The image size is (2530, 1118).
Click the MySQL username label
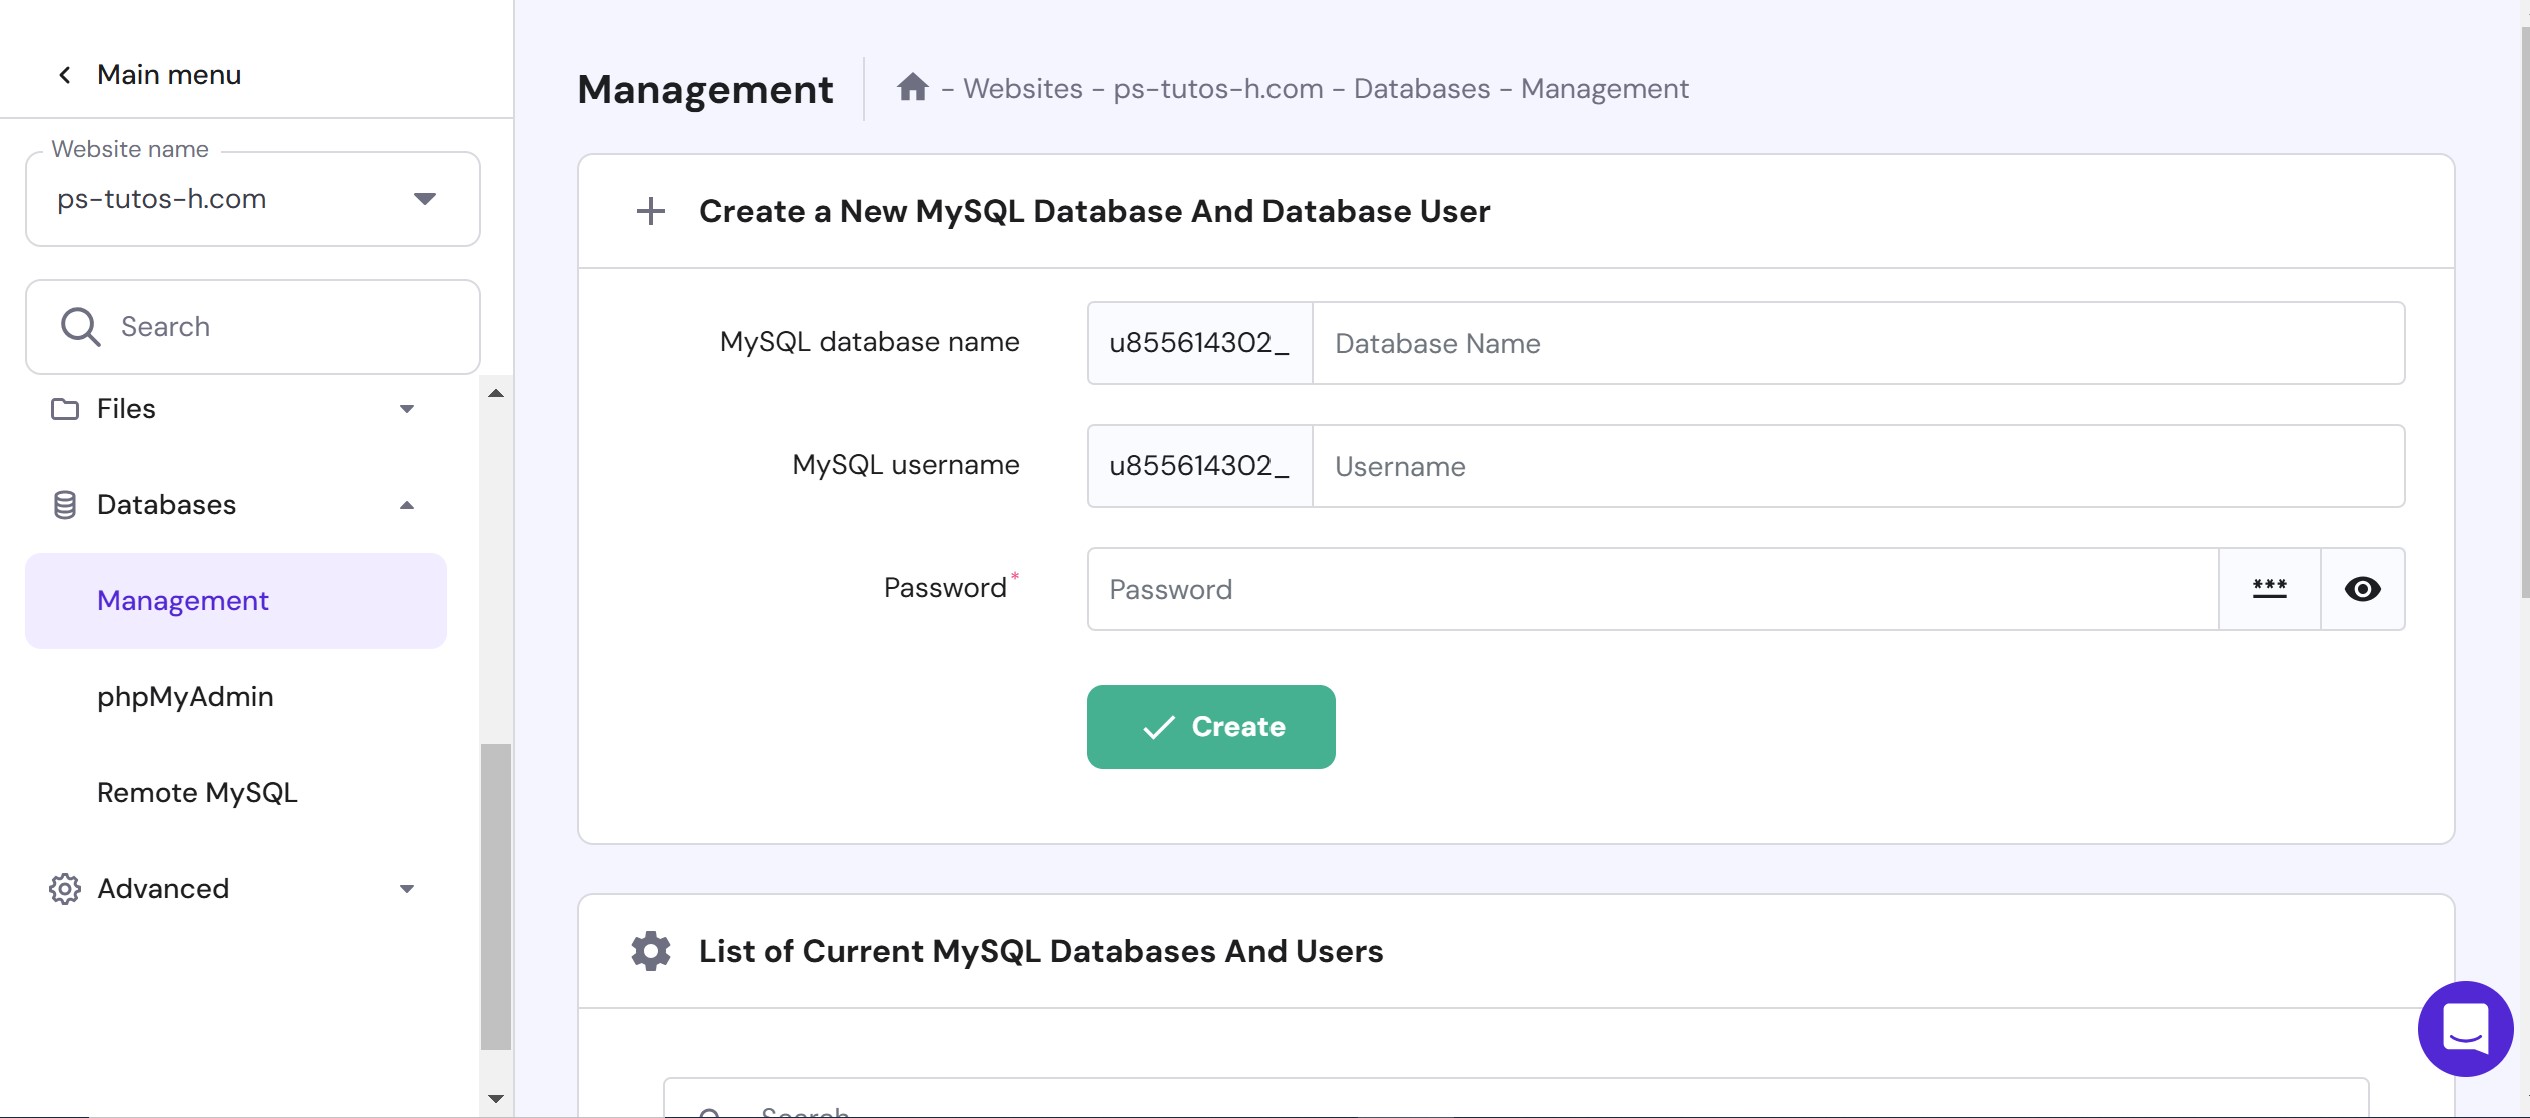pos(906,465)
